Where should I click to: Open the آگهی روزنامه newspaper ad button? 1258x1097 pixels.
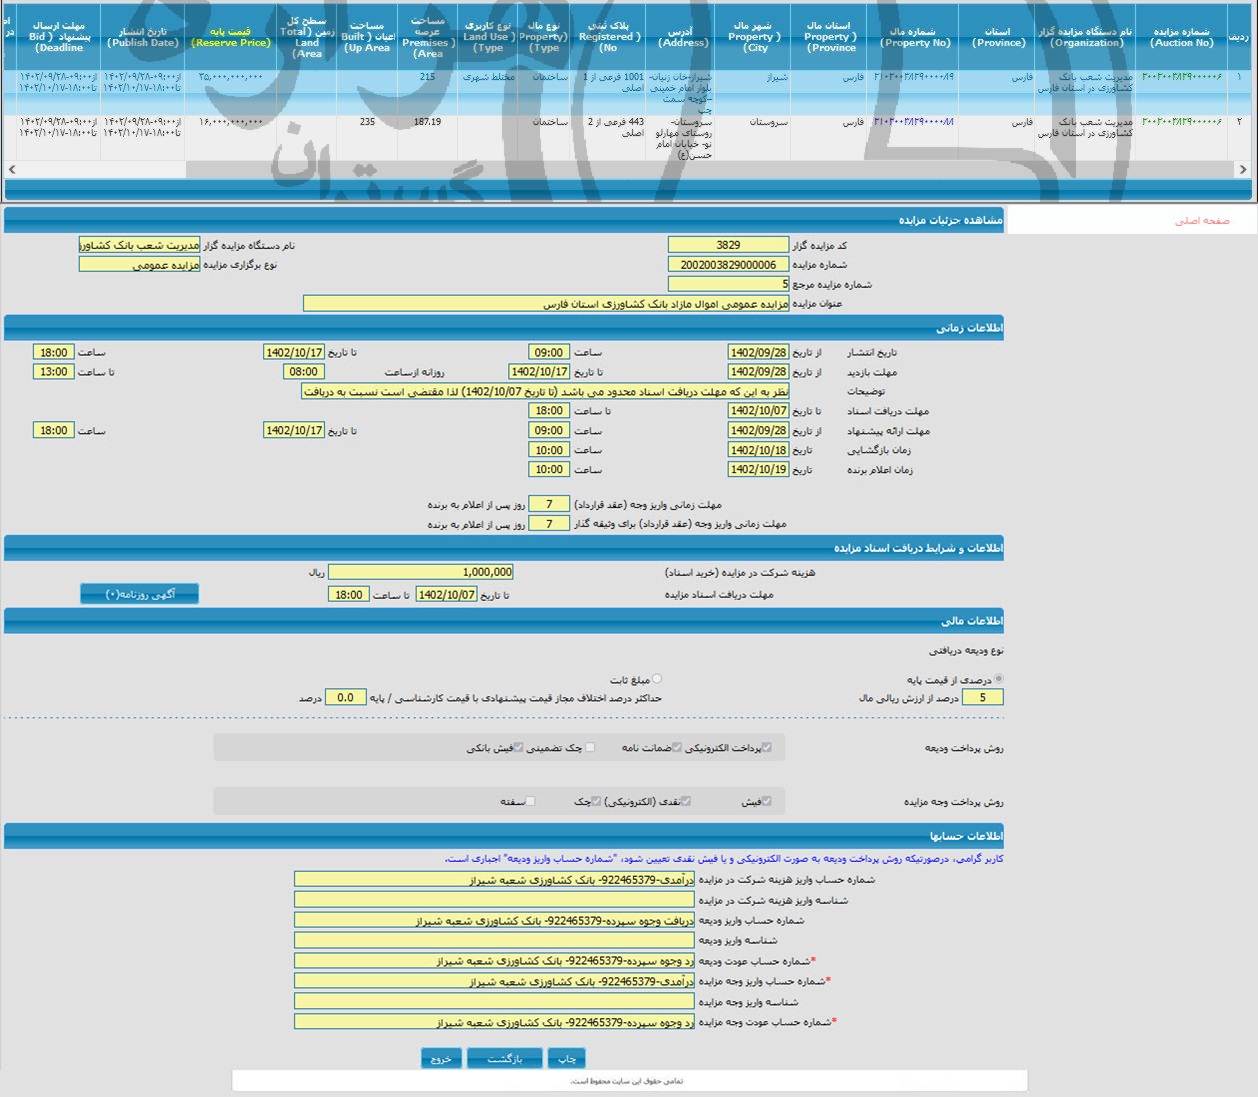140,594
